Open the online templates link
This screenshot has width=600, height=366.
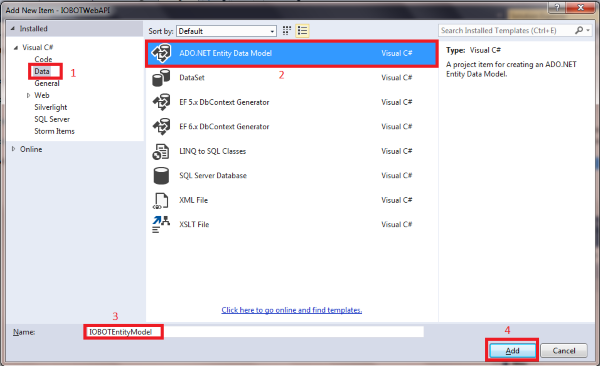[292, 310]
